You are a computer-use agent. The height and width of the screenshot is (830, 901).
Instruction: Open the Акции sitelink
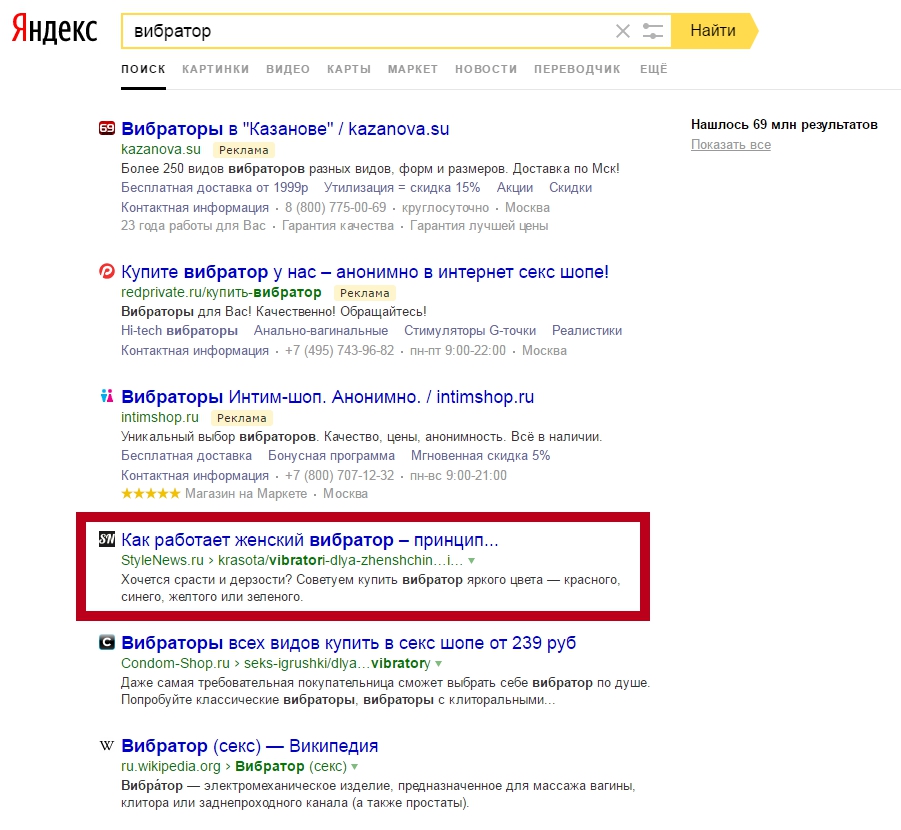point(515,188)
